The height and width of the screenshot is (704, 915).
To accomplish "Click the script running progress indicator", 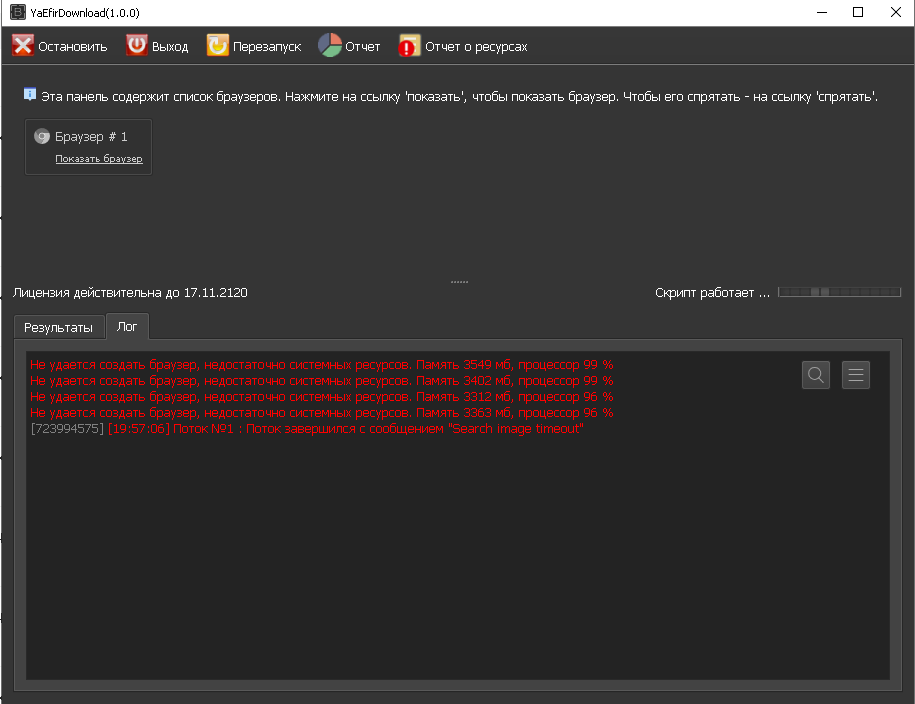I will point(838,292).
